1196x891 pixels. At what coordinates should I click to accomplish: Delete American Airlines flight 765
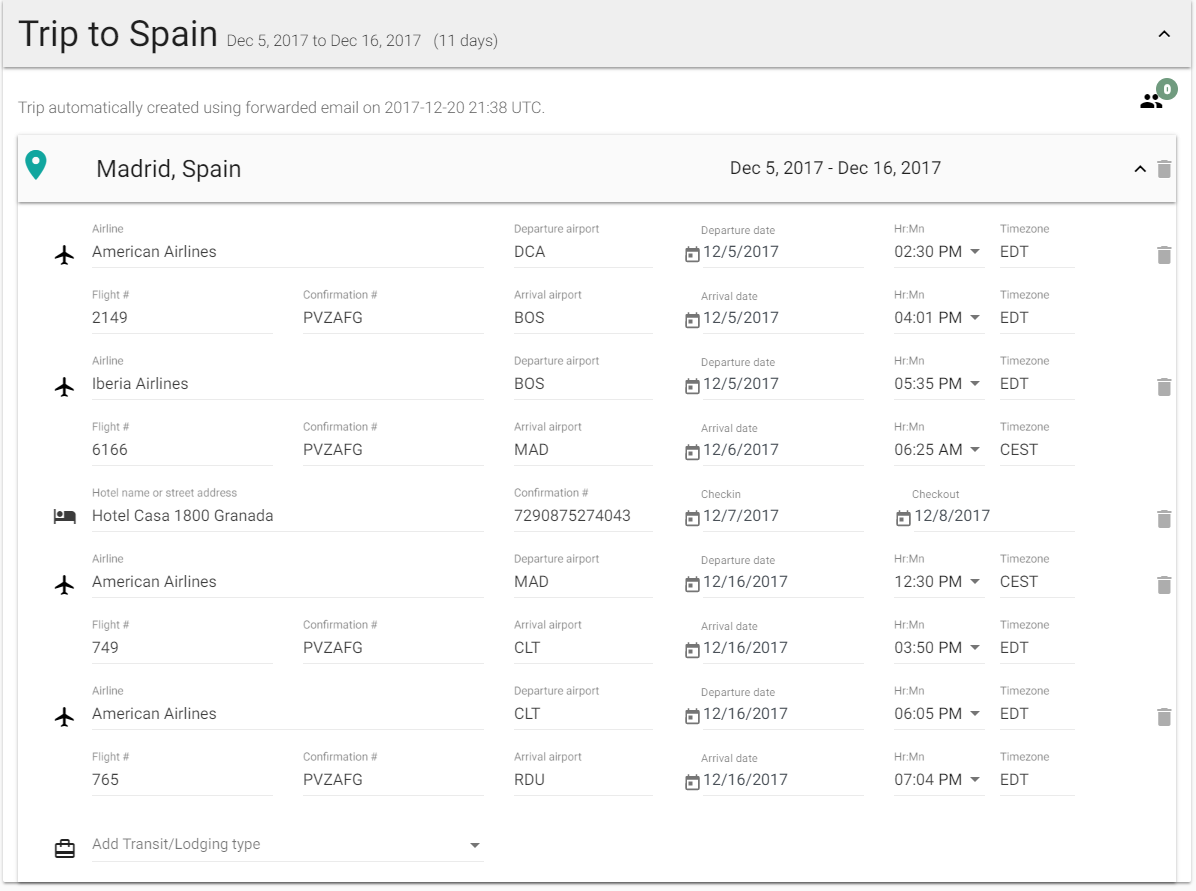1164,717
